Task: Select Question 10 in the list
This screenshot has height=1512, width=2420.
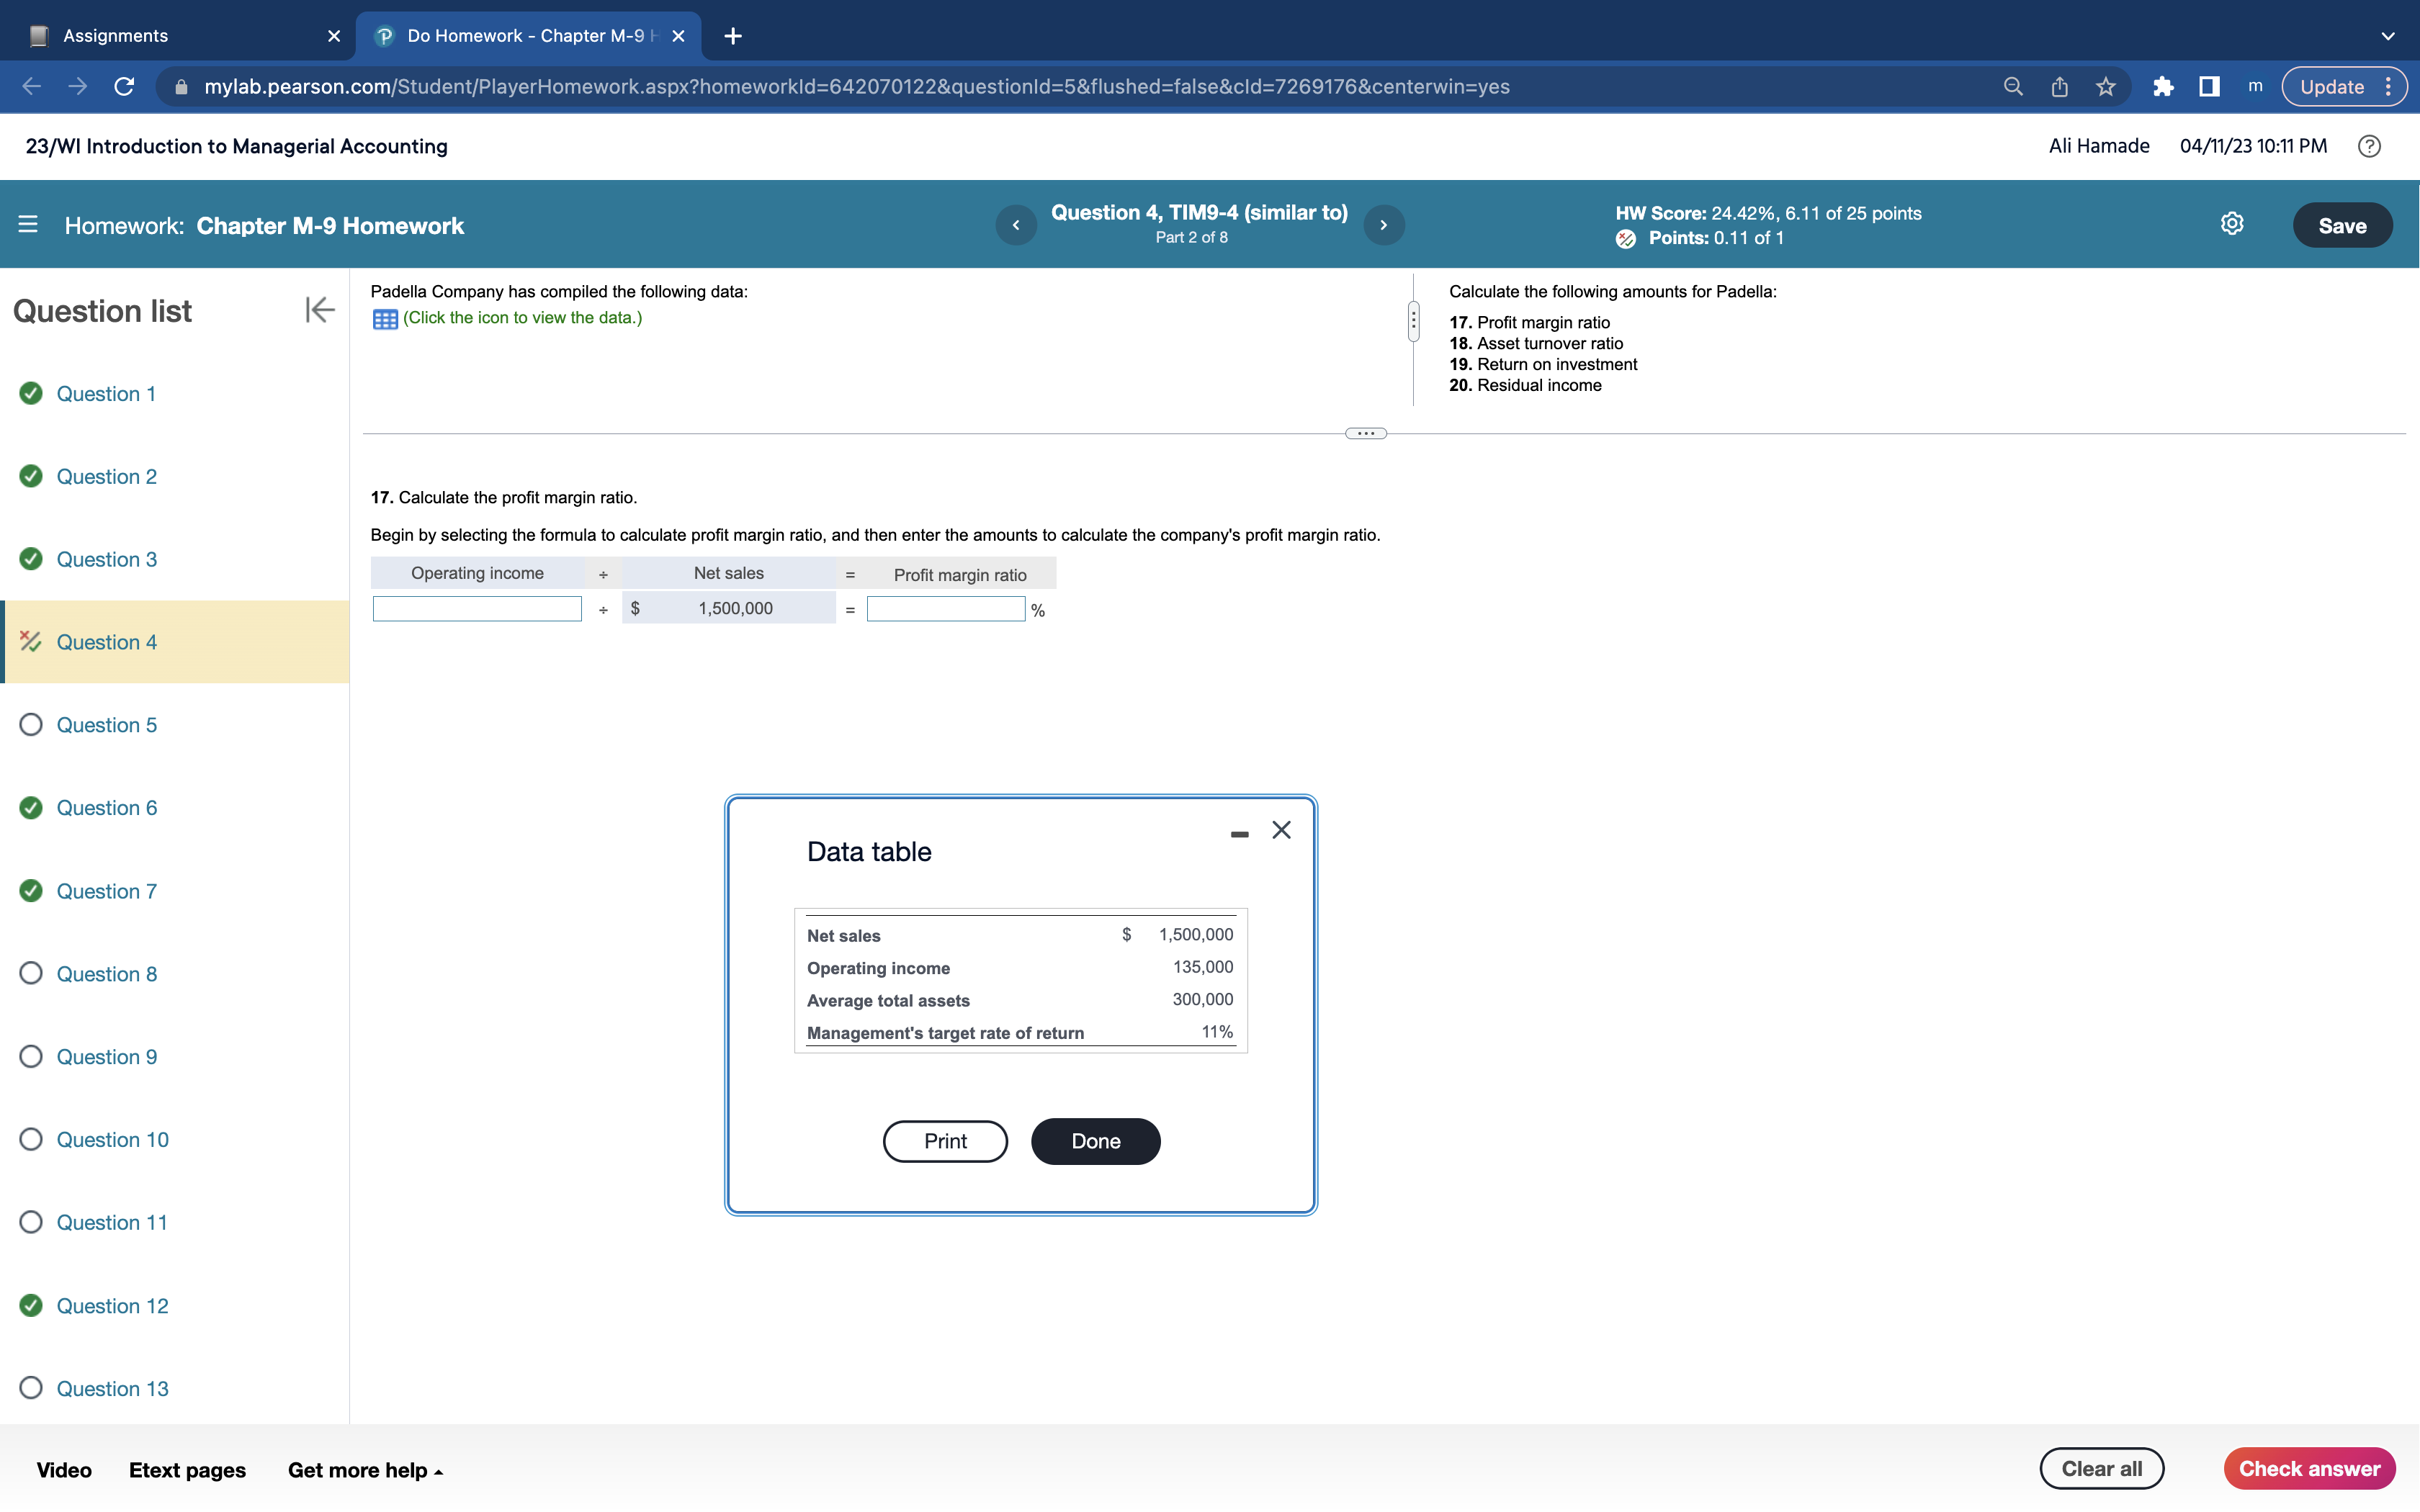Action: [112, 1139]
